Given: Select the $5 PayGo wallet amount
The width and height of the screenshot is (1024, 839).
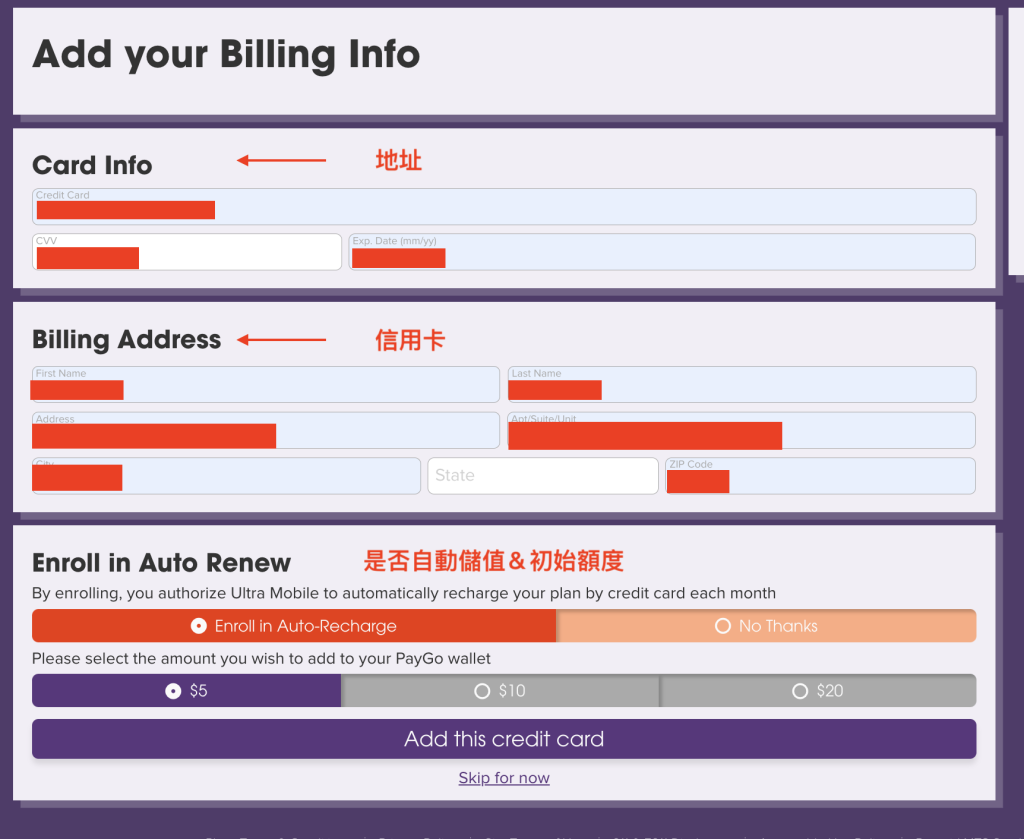Looking at the screenshot, I should (x=187, y=691).
